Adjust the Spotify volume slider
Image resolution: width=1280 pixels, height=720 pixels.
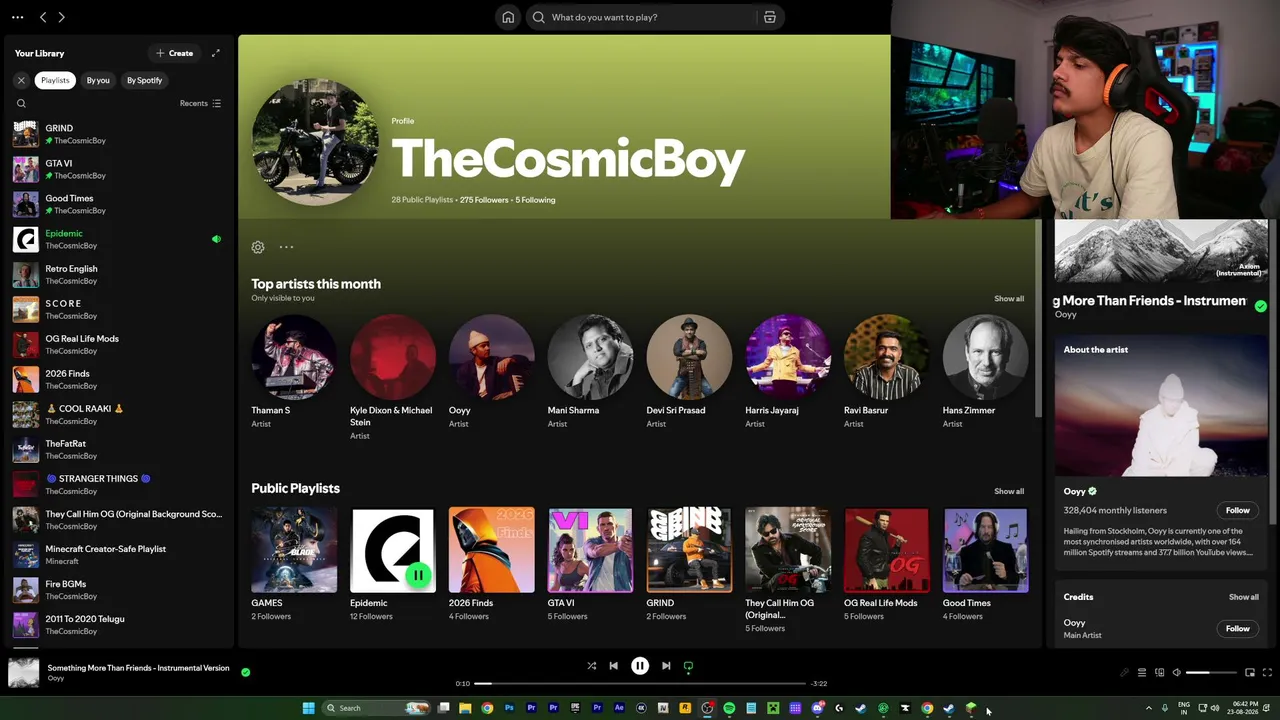pyautogui.click(x=1211, y=672)
